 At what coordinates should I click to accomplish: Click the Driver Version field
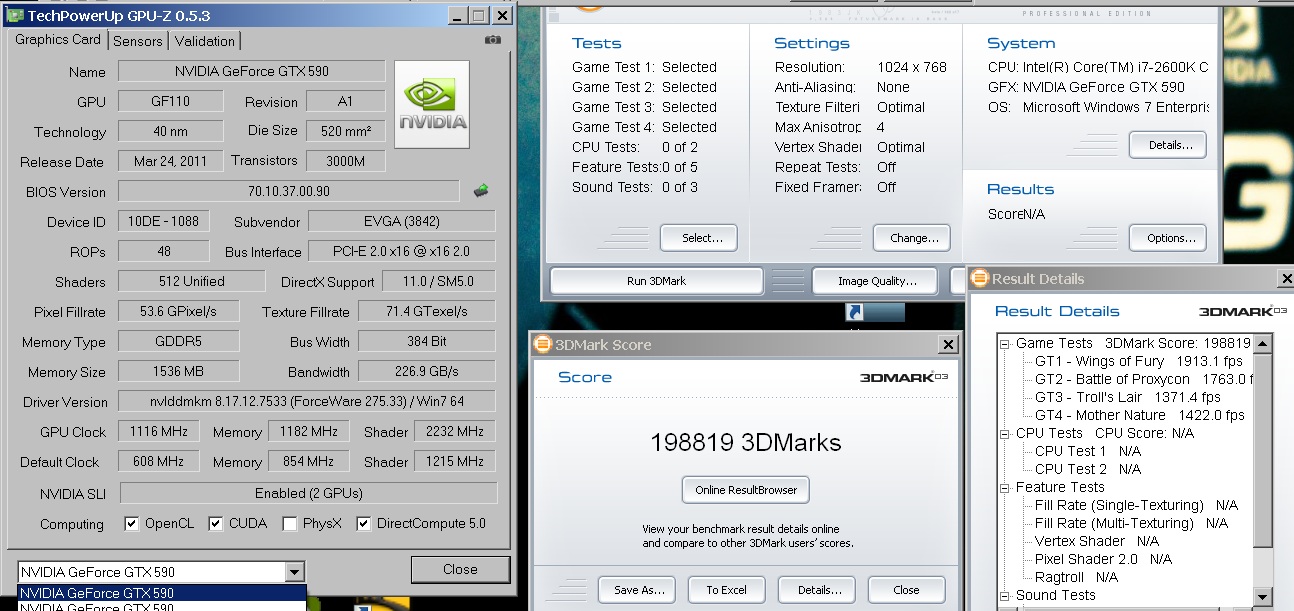(x=307, y=401)
